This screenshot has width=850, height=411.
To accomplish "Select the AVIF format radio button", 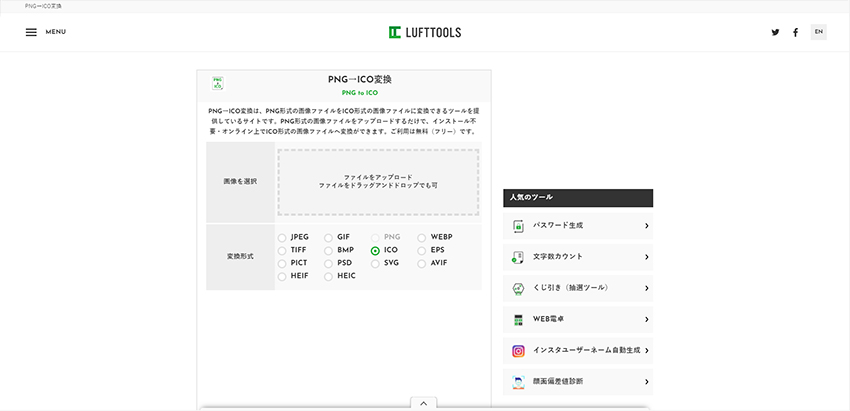I will click(x=422, y=264).
